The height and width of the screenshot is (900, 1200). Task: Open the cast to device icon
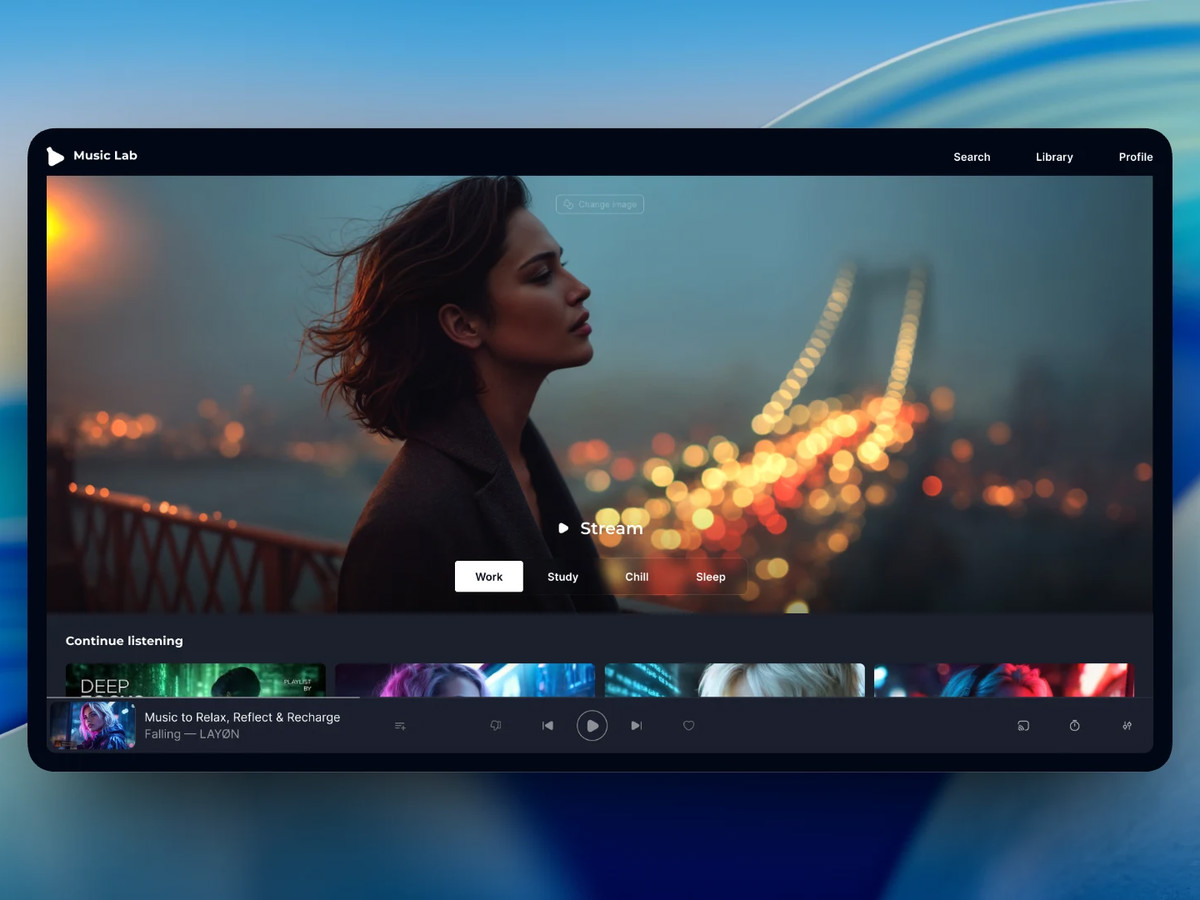coord(1023,726)
